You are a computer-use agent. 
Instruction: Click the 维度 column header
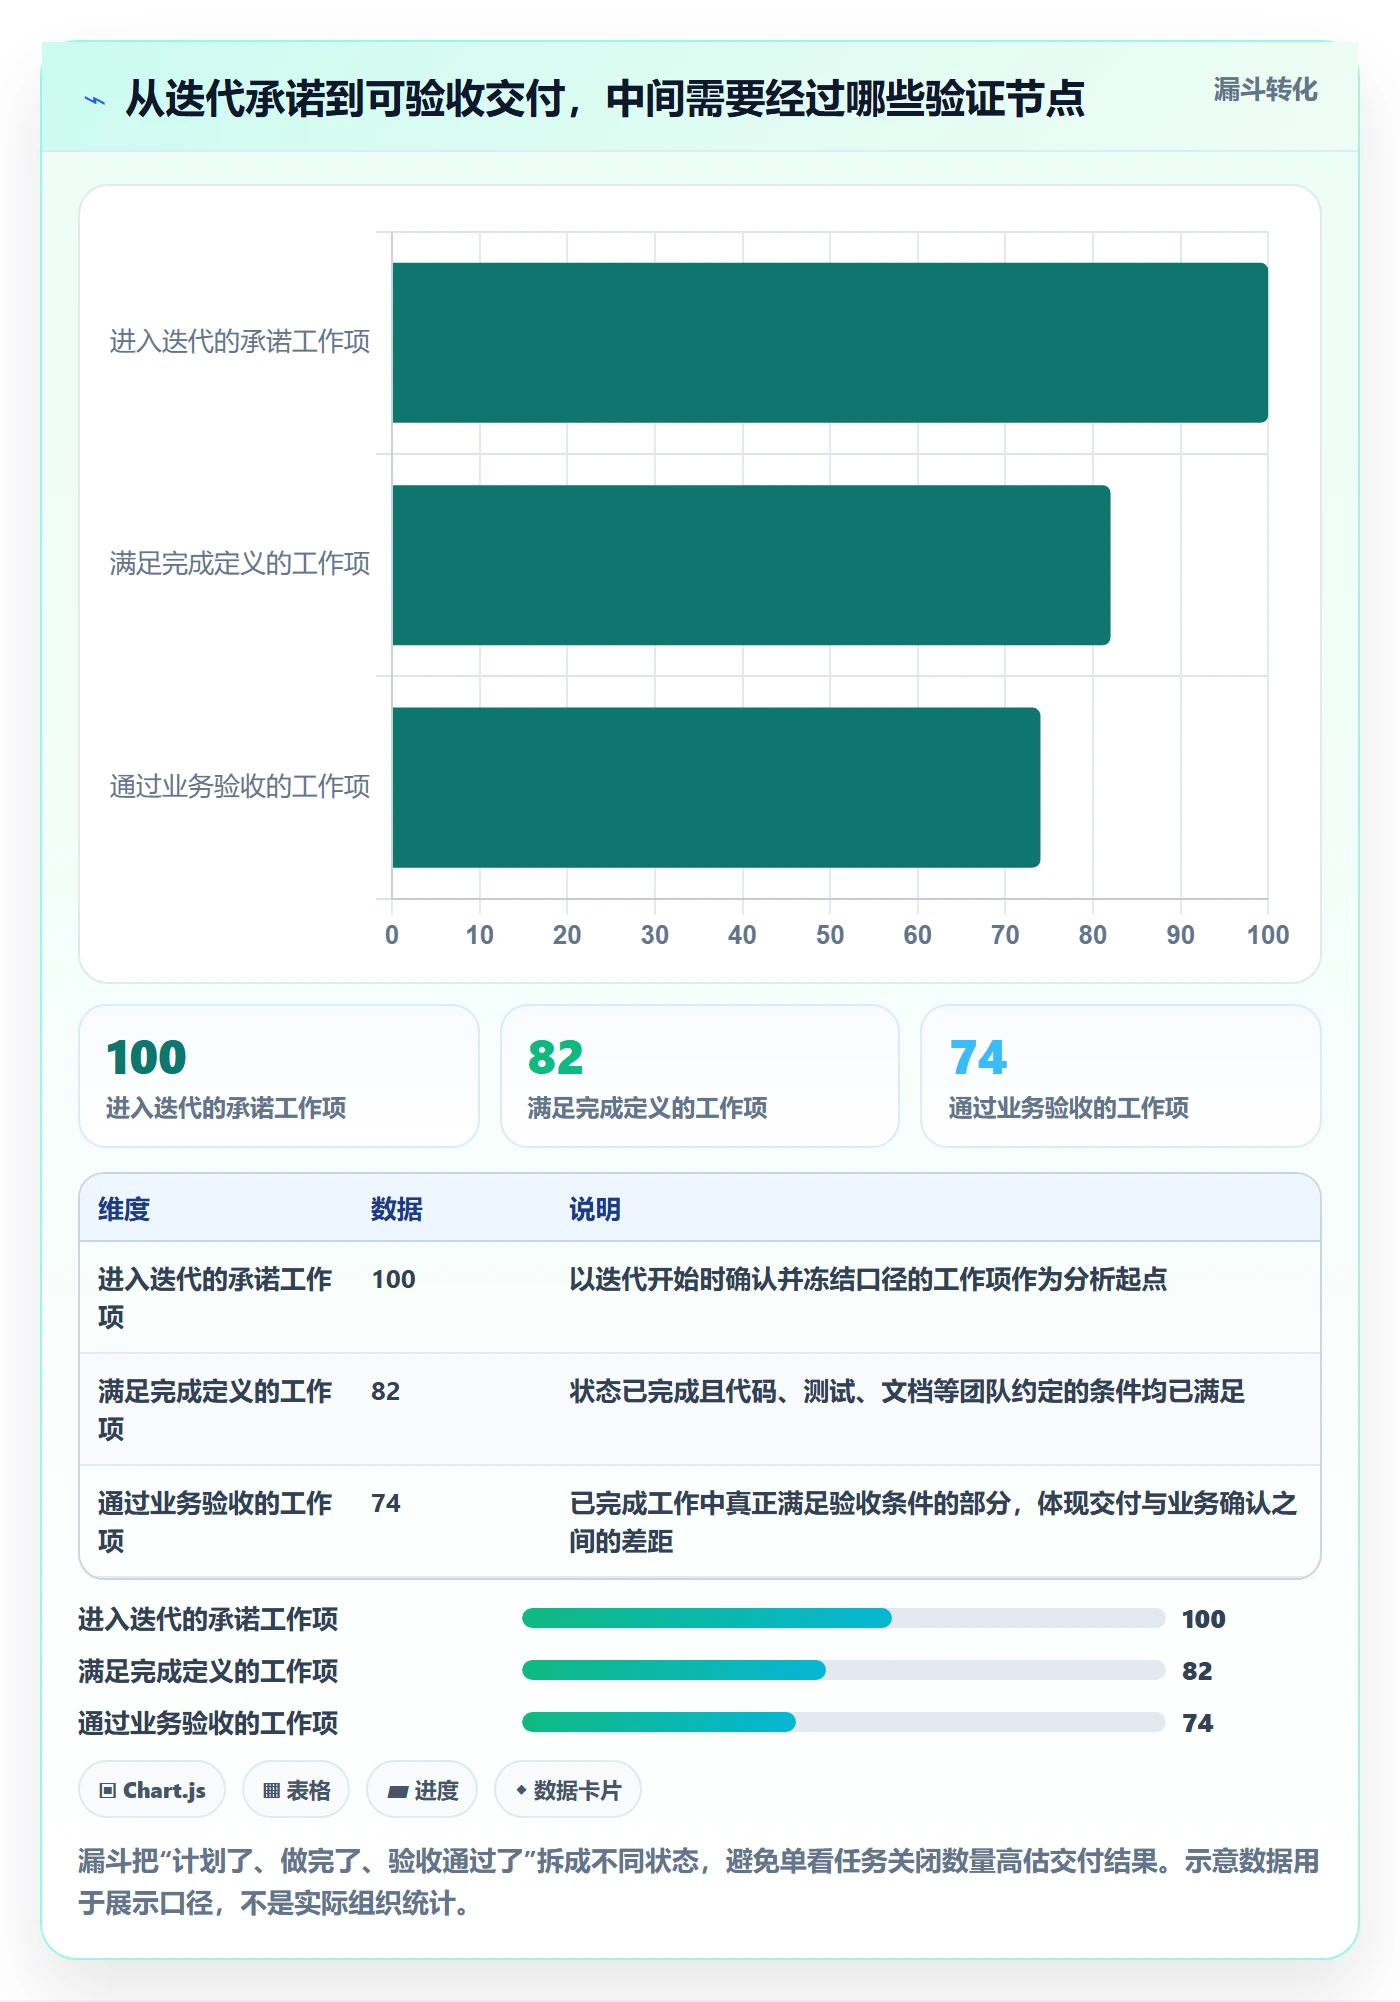tap(124, 1209)
